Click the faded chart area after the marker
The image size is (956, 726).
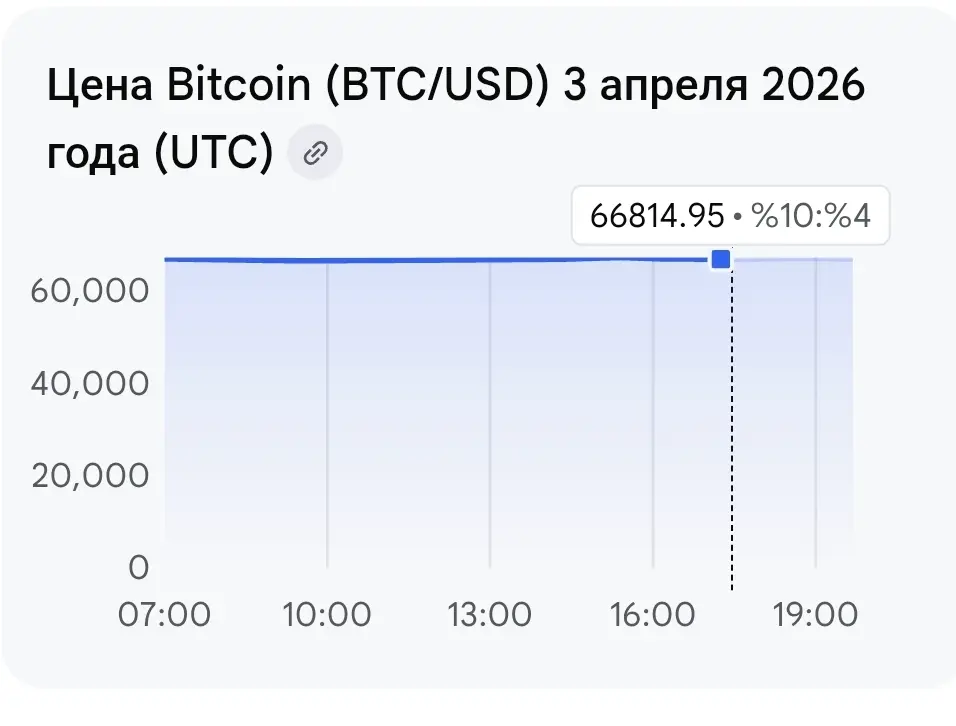[793, 415]
